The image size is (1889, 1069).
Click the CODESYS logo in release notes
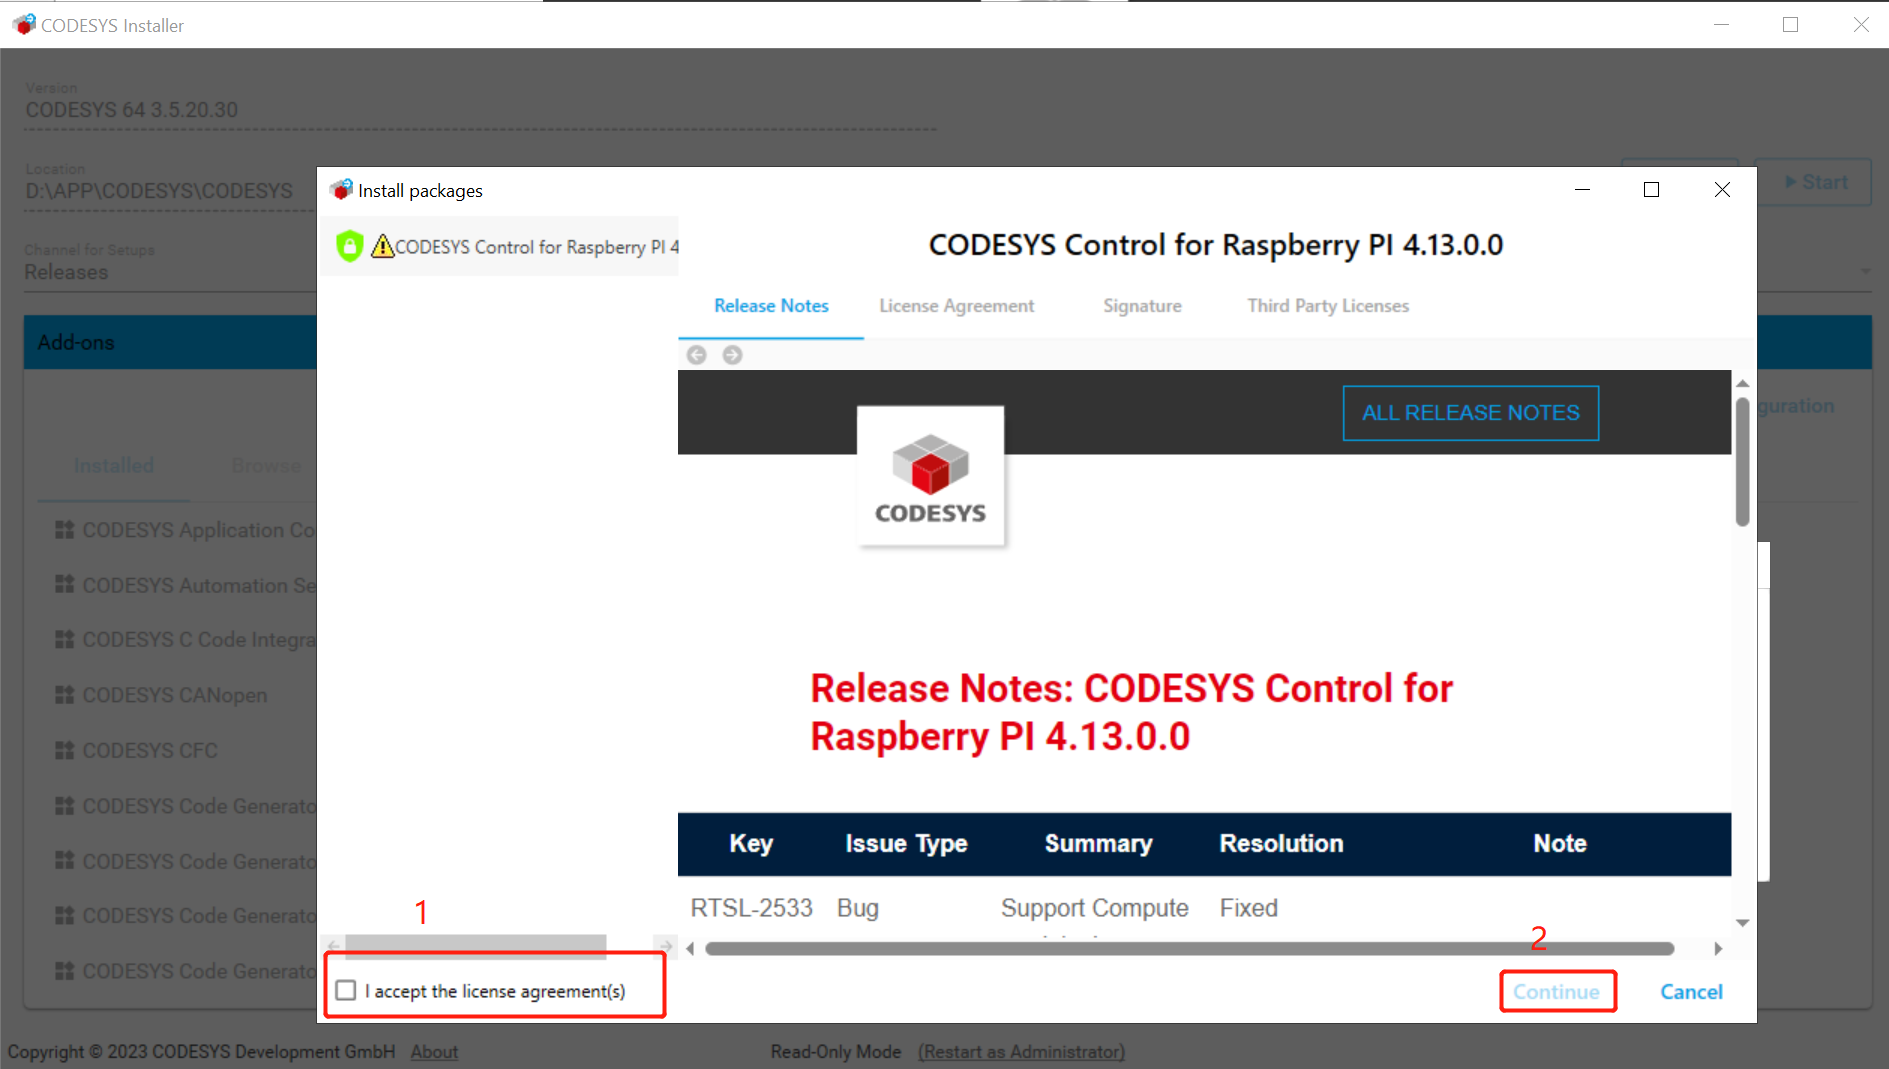[930, 476]
